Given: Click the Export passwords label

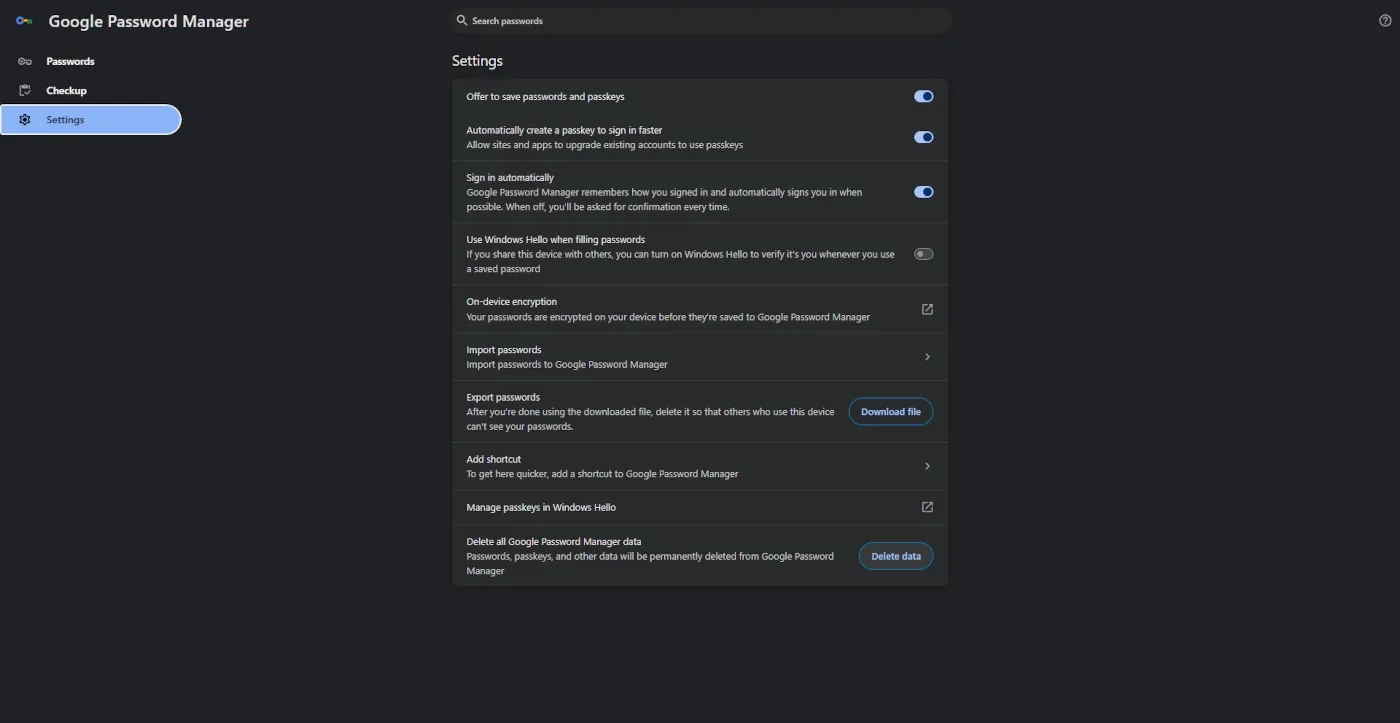Looking at the screenshot, I should 503,397.
